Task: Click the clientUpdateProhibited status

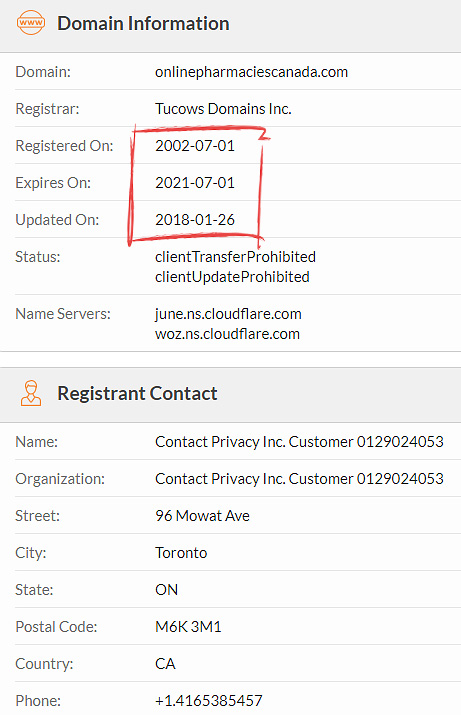Action: click(232, 277)
